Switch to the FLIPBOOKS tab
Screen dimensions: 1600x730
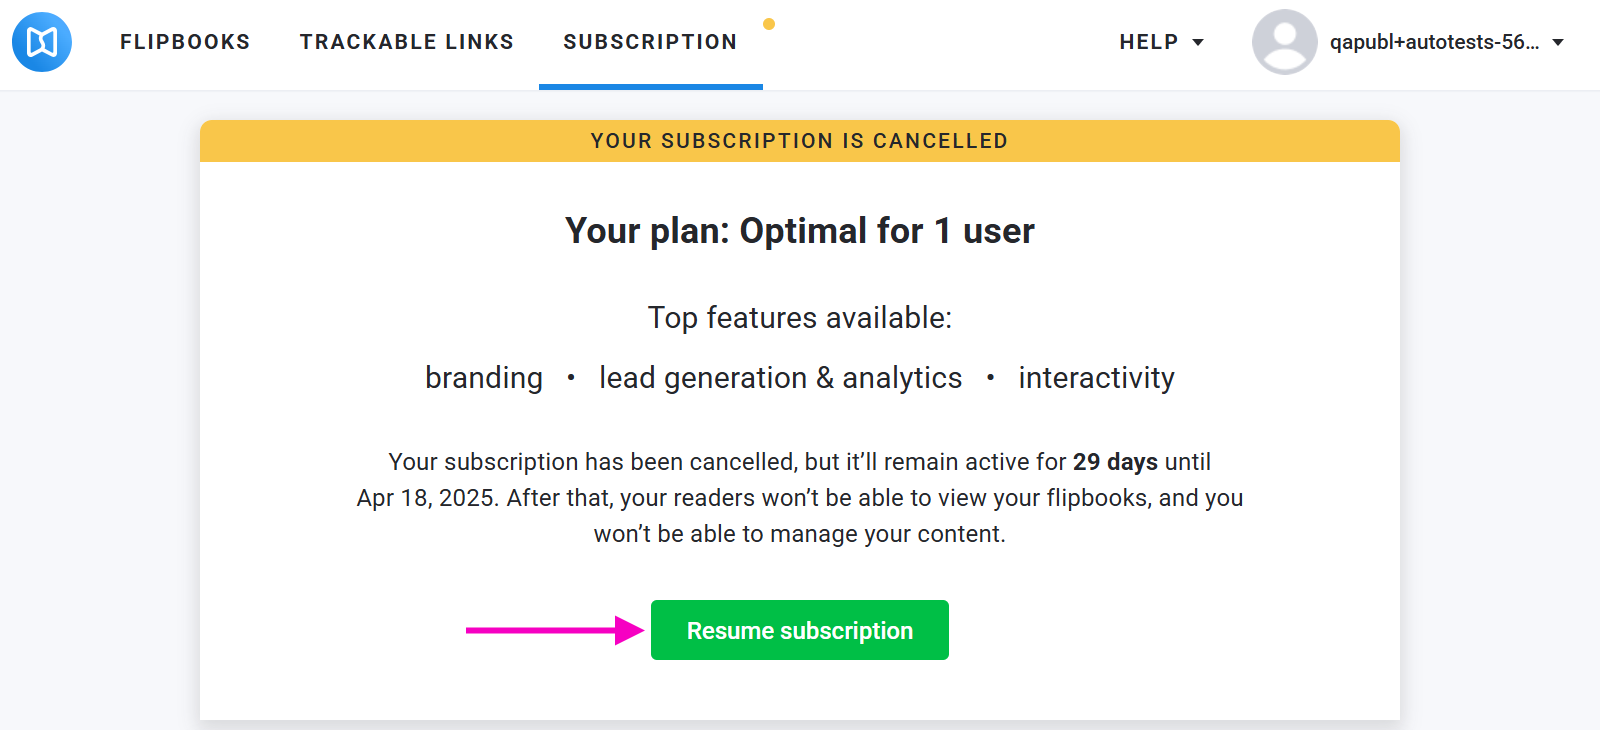coord(185,42)
